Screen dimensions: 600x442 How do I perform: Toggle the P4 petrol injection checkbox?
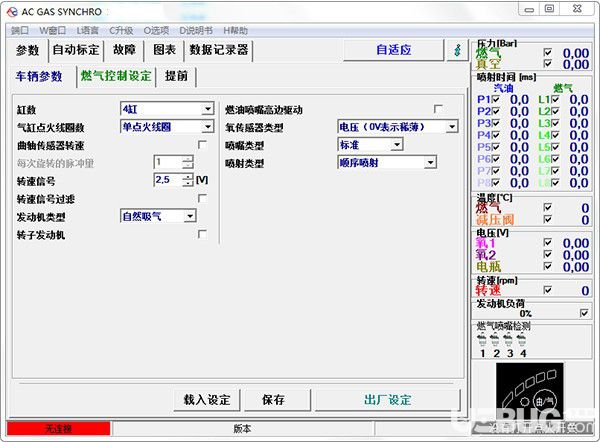[496, 135]
